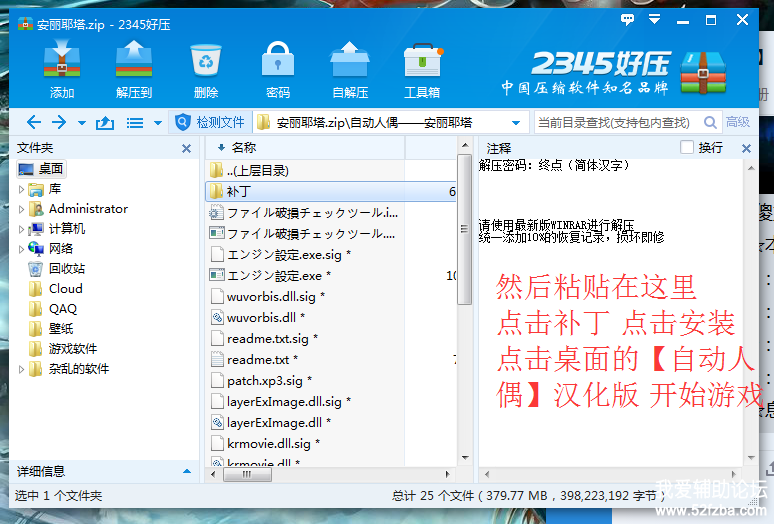Click the 添加 (Add) toolbar icon
The image size is (774, 524).
pyautogui.click(x=62, y=69)
